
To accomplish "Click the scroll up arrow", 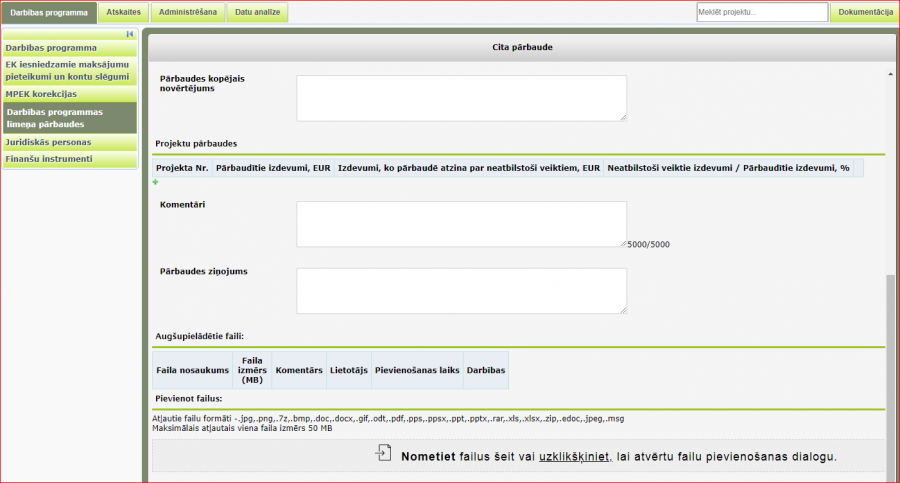I will click(890, 75).
